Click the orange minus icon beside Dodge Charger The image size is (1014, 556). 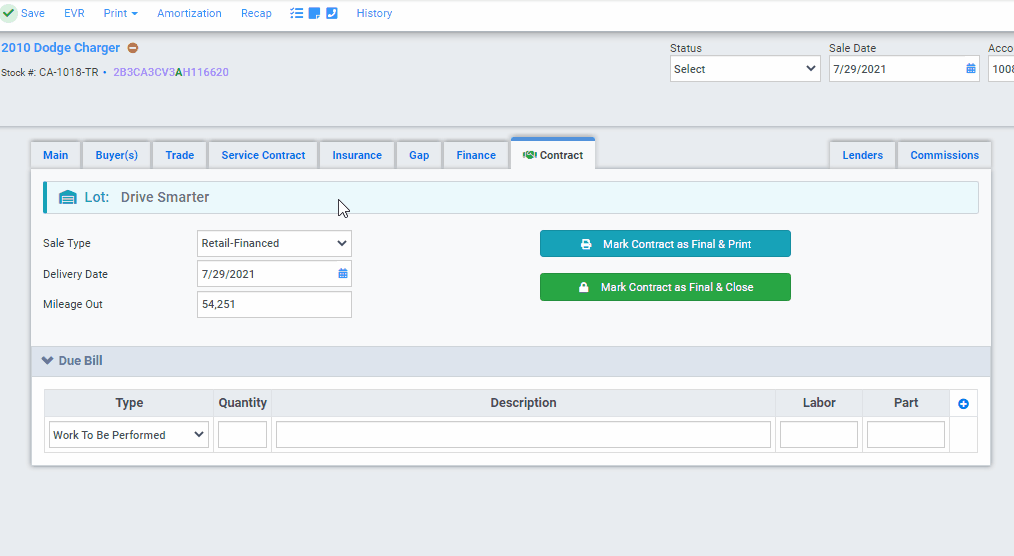point(133,48)
